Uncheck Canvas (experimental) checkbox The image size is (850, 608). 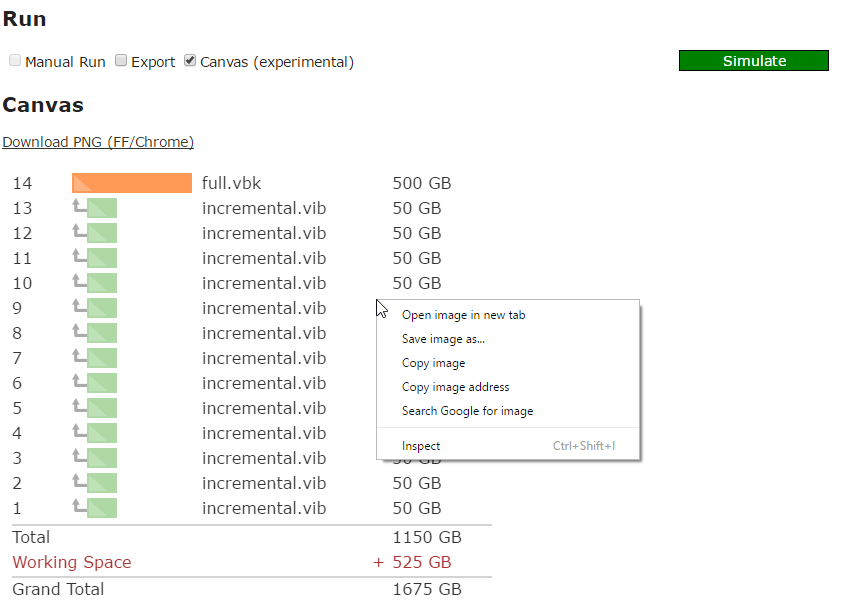190,60
